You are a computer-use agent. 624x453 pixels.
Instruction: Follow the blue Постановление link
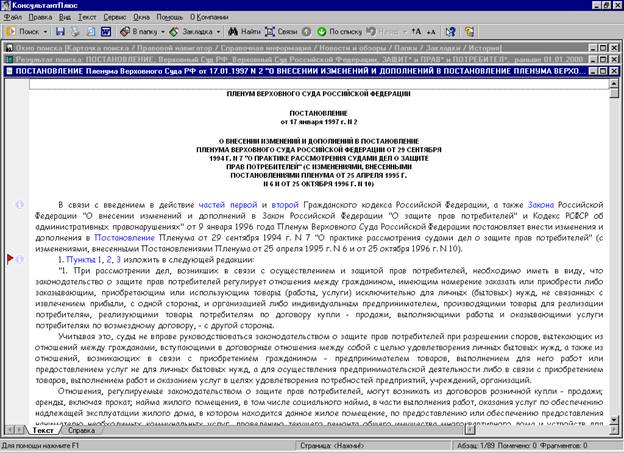tap(124, 238)
